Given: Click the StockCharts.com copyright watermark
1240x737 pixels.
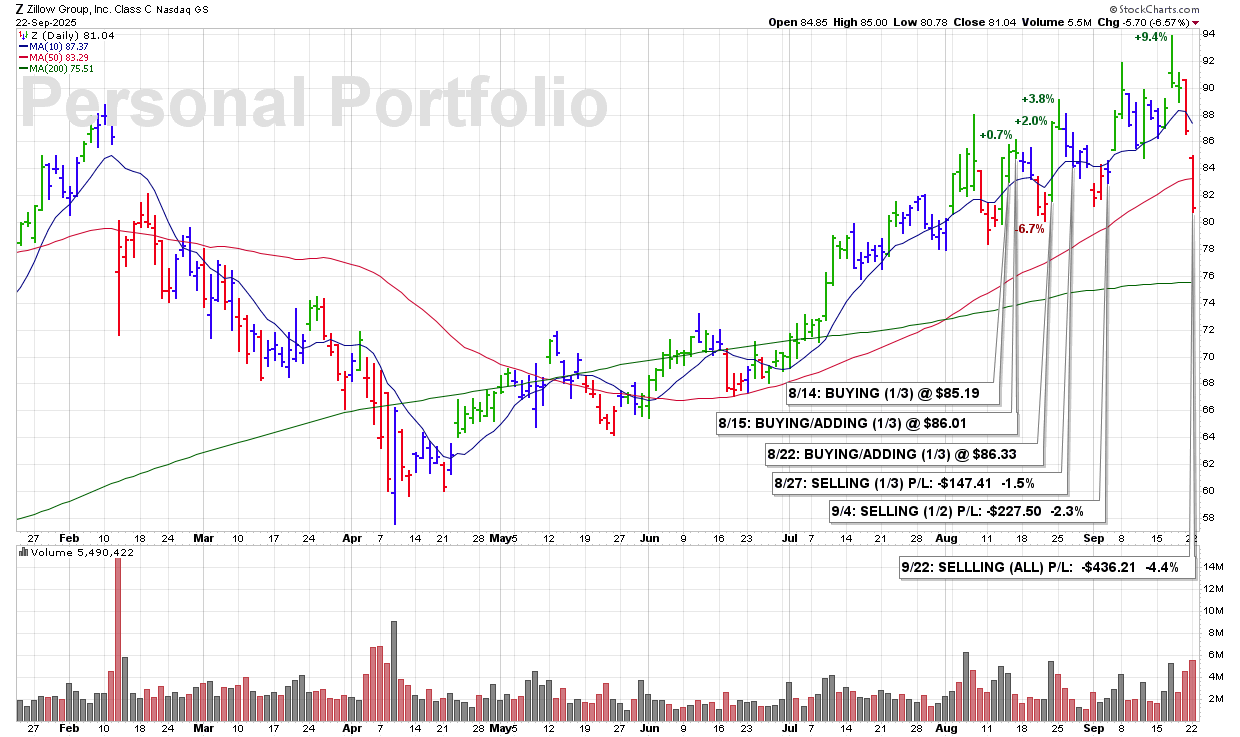Looking at the screenshot, I should (x=1182, y=10).
